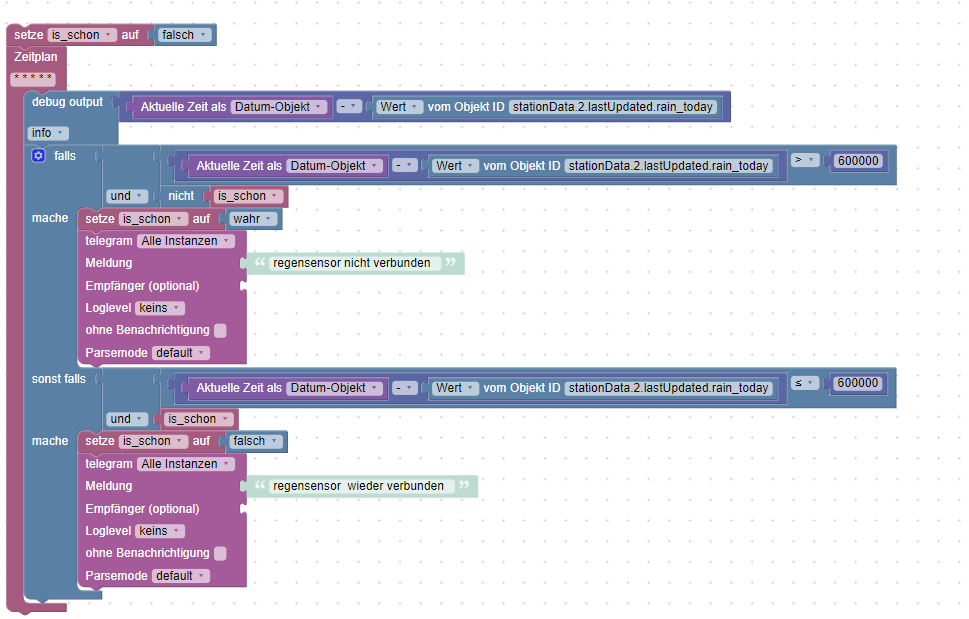Open is_schon dropdown in 'setze auf falsch' mache block
The image size is (969, 619).
[x=153, y=441]
